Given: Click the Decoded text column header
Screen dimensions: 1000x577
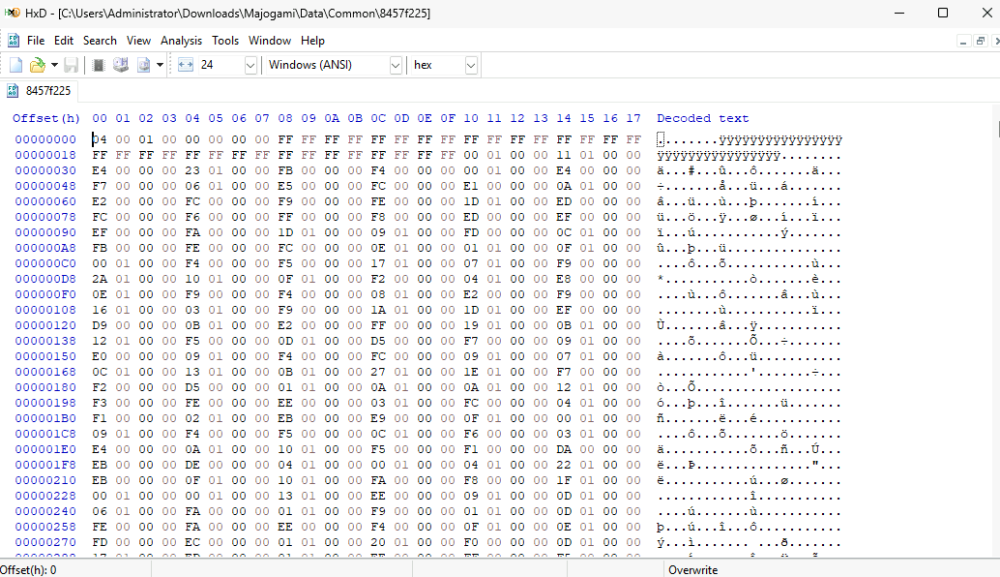Looking at the screenshot, I should 702,119.
